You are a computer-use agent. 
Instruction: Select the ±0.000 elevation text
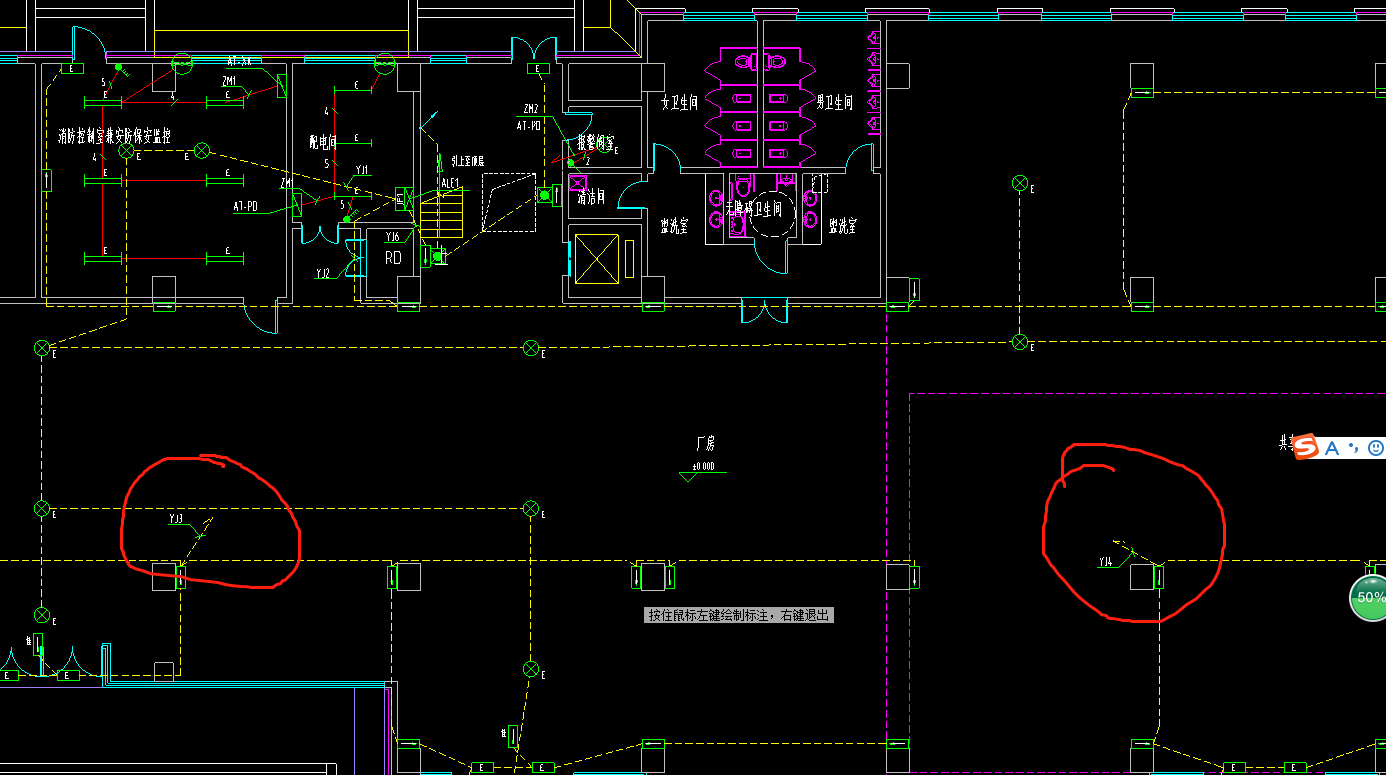pyautogui.click(x=703, y=467)
